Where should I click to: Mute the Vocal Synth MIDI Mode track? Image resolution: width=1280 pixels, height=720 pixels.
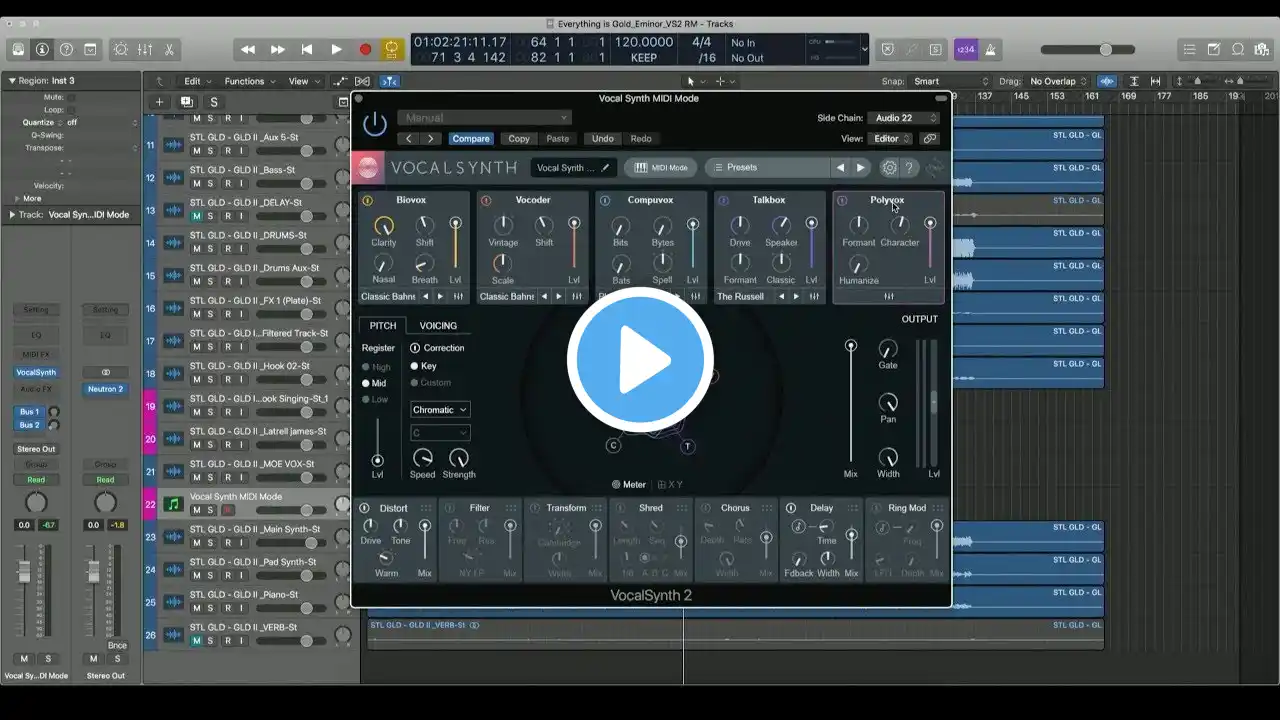196,510
